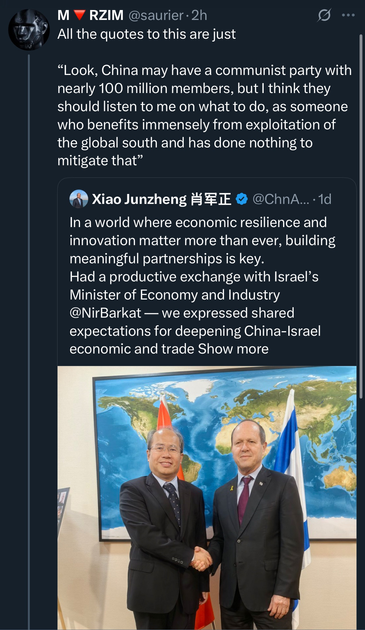The width and height of the screenshot is (365, 630).
Task: Open MARZIM's profile avatar
Action: tap(29, 30)
